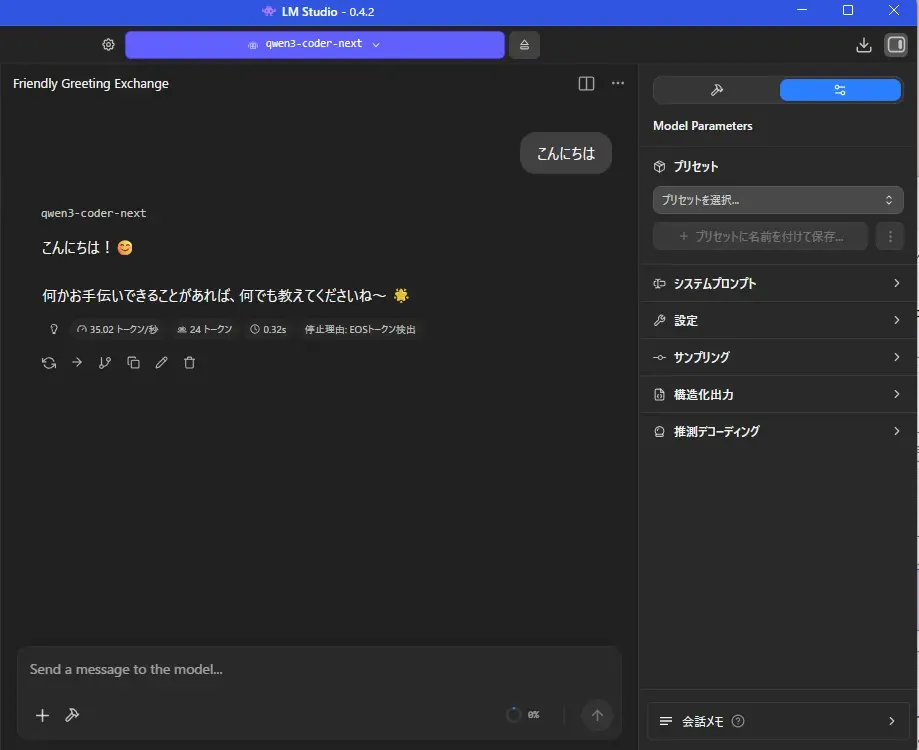Viewport: 919px width, 750px height.
Task: Open the プリセットを選択 dropdown
Action: [778, 200]
